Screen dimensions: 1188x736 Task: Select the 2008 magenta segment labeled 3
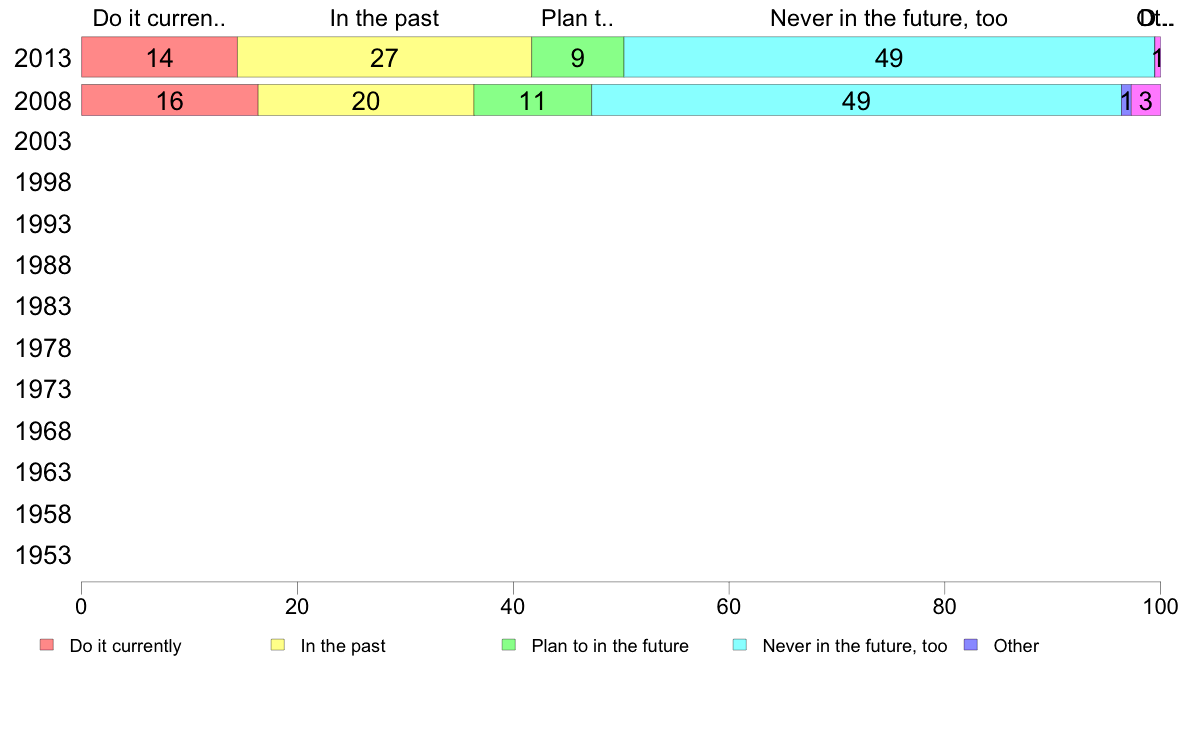click(1146, 100)
